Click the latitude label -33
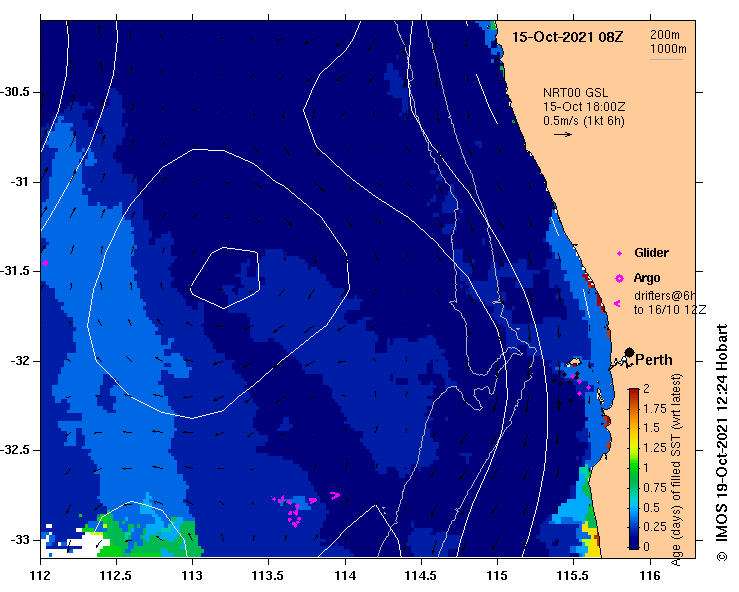 19,540
